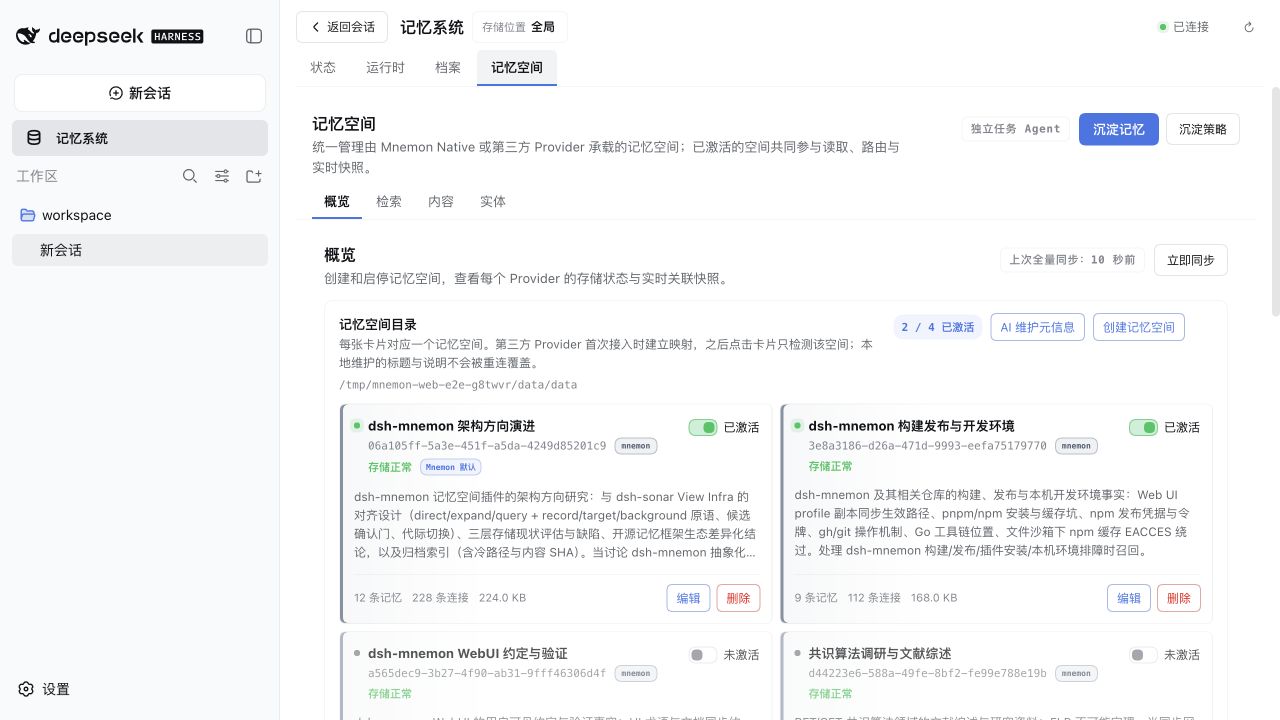Click the 168.0 KB size value
1280x720 pixels.
tap(934, 598)
